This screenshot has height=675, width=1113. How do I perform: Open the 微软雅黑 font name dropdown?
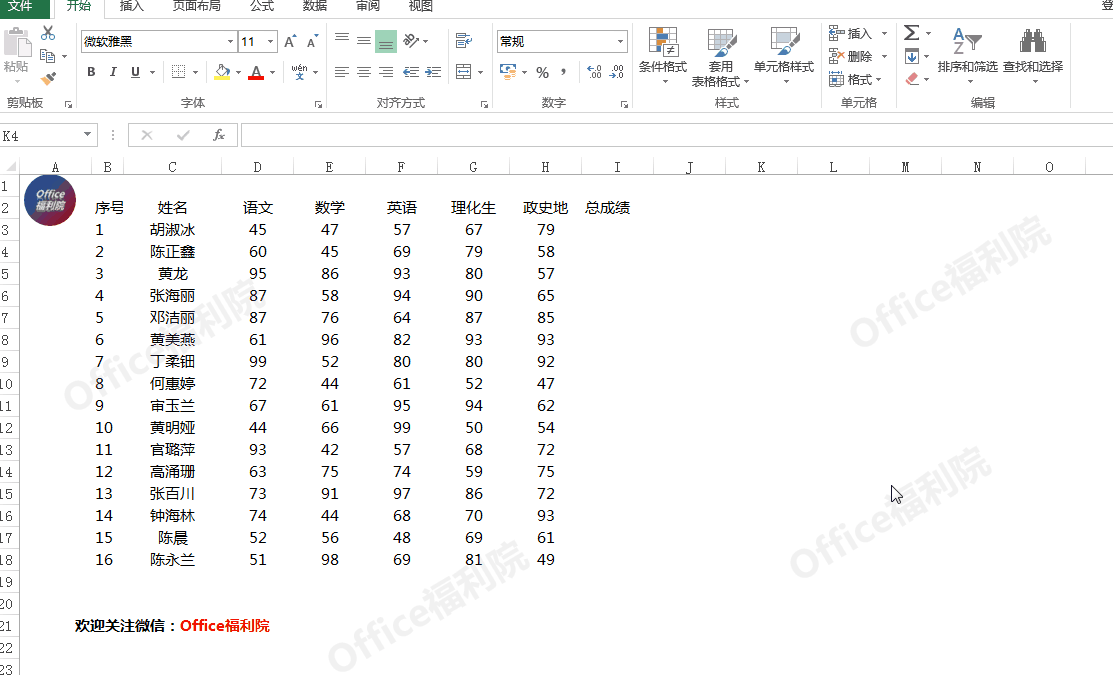[x=230, y=41]
